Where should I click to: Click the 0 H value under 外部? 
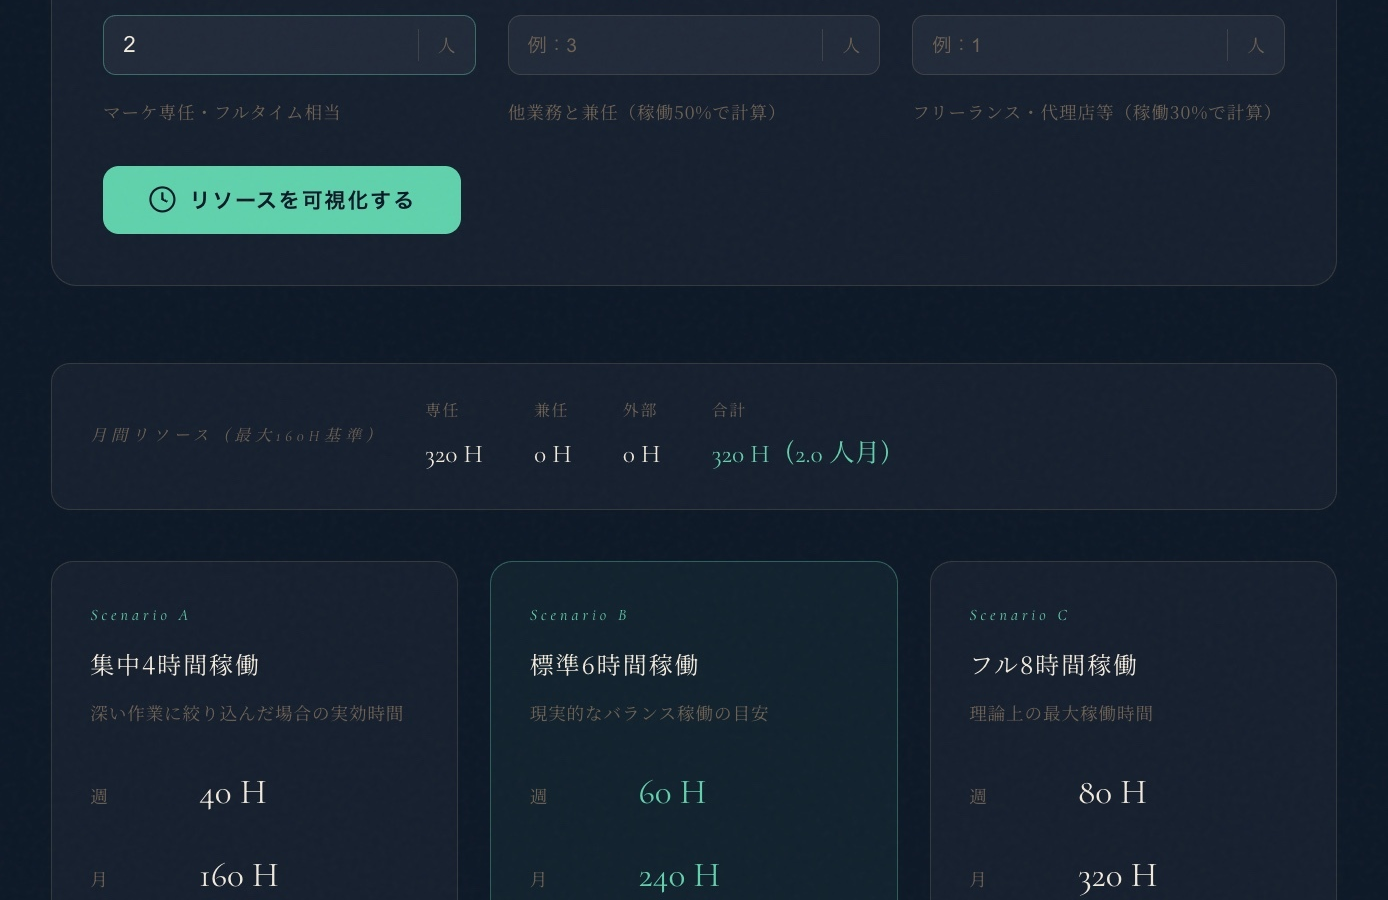pyautogui.click(x=641, y=455)
